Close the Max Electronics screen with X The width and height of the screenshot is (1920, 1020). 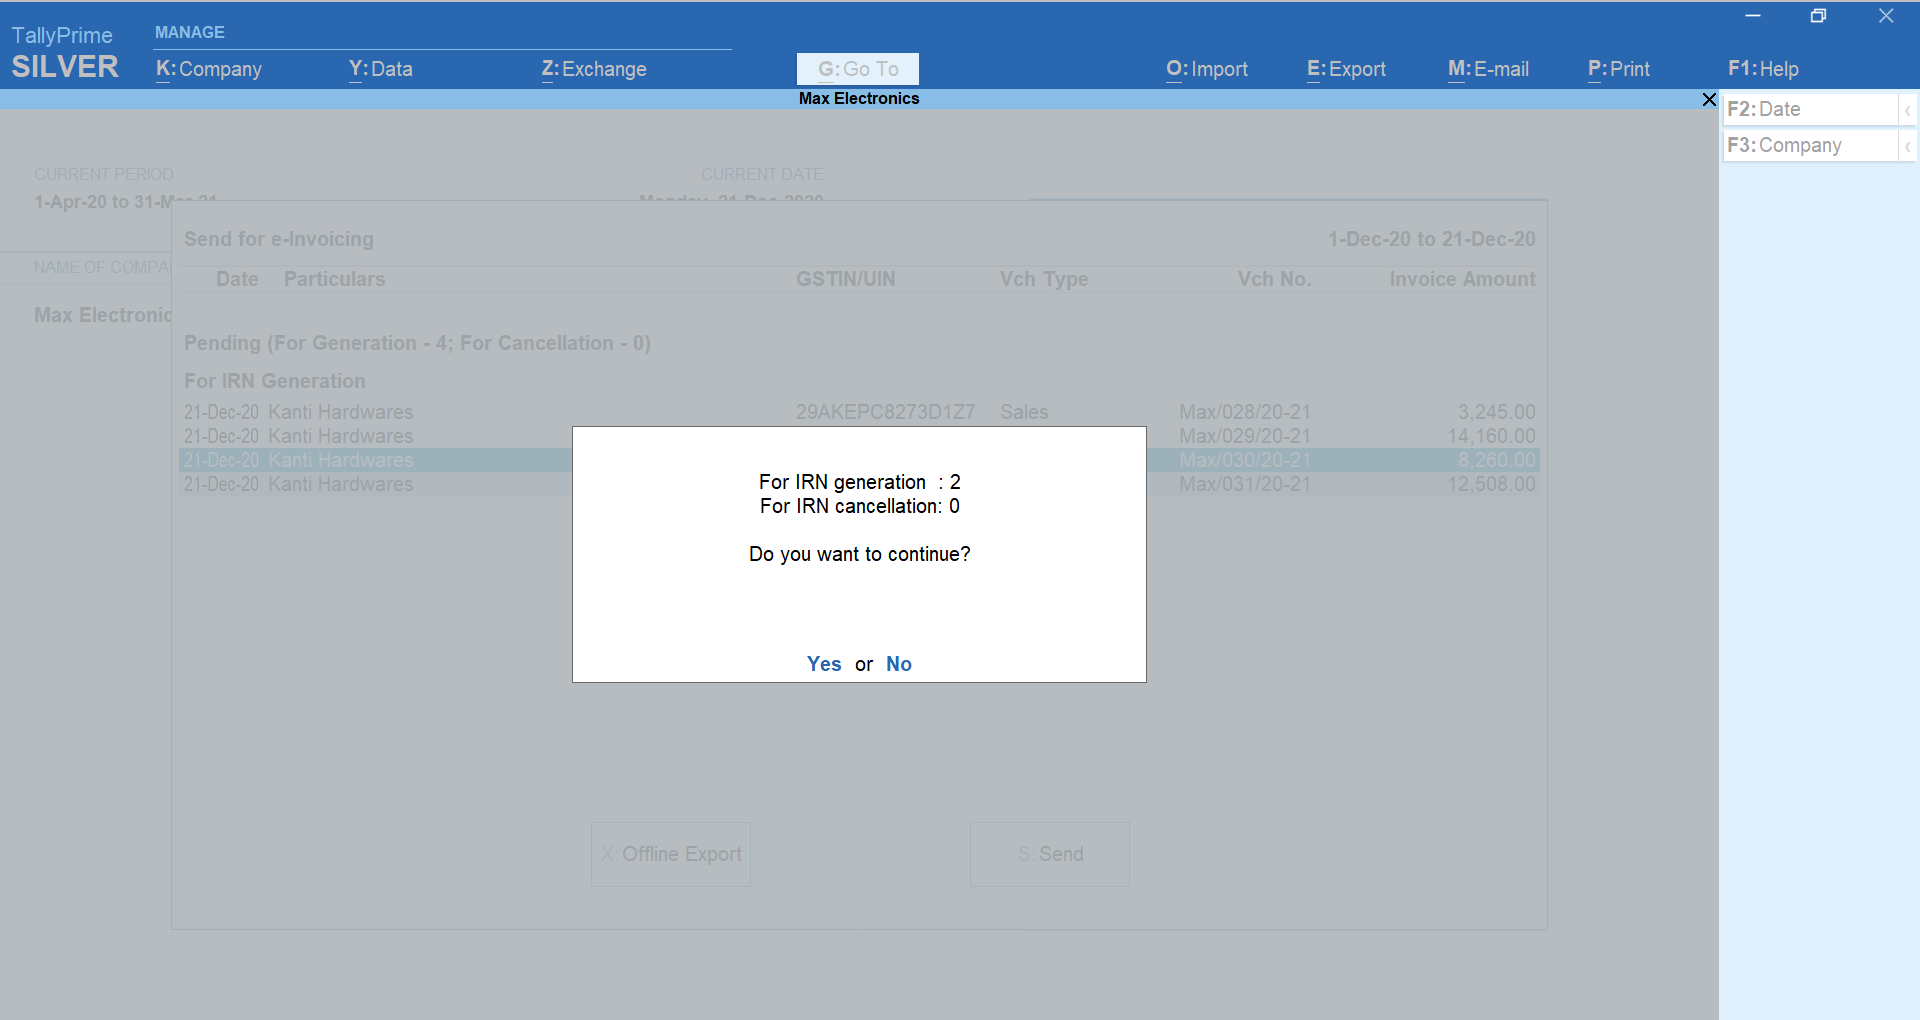[1709, 99]
